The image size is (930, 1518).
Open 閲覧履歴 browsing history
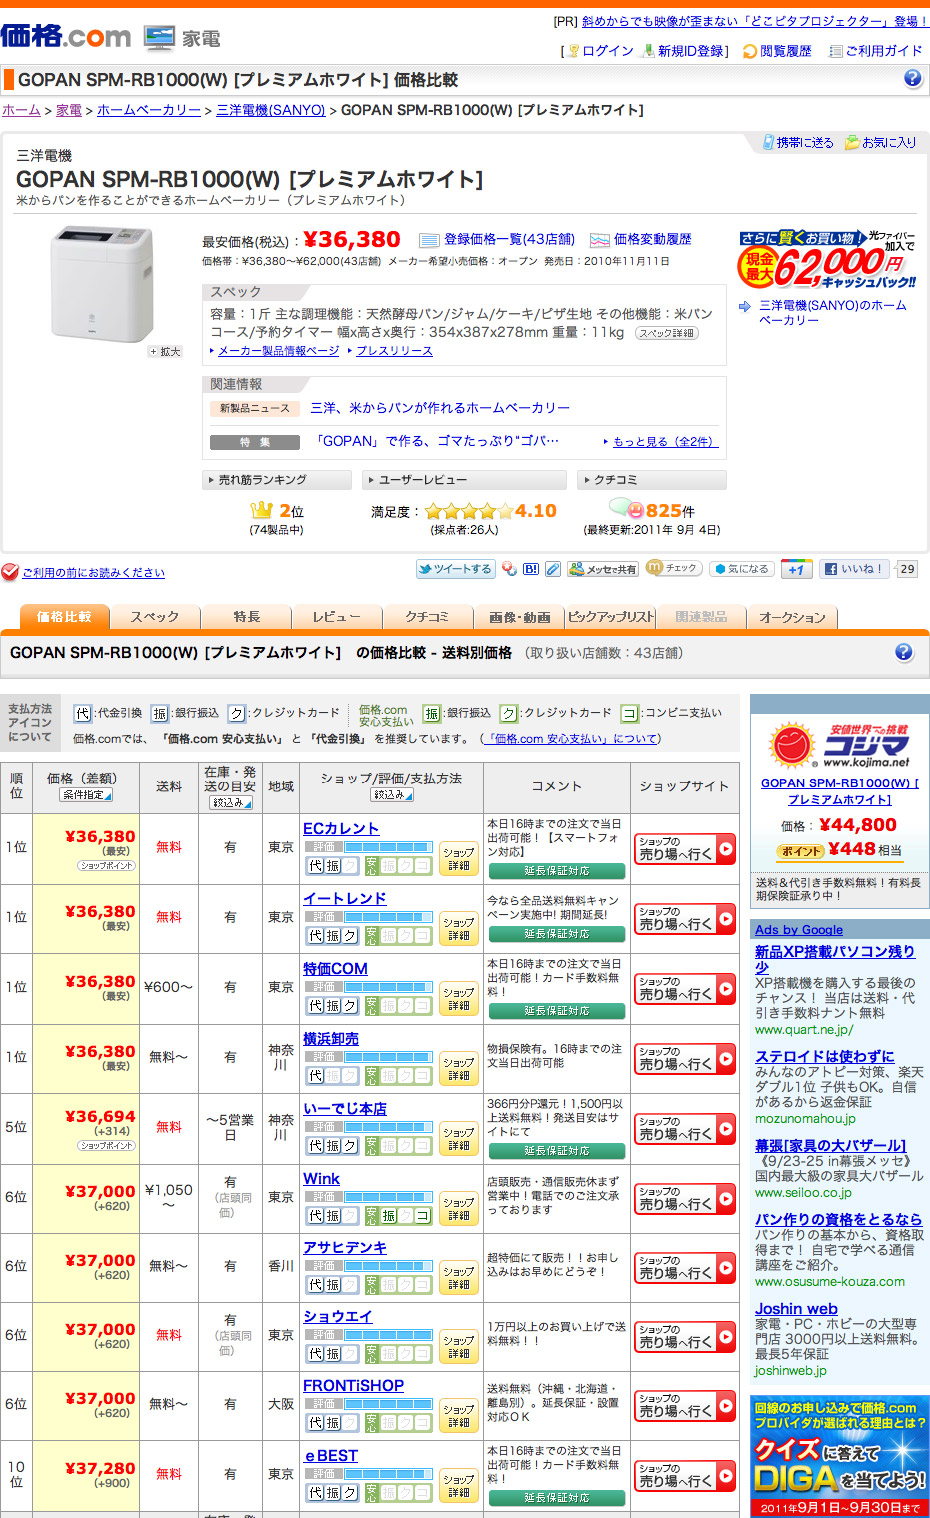[x=785, y=51]
